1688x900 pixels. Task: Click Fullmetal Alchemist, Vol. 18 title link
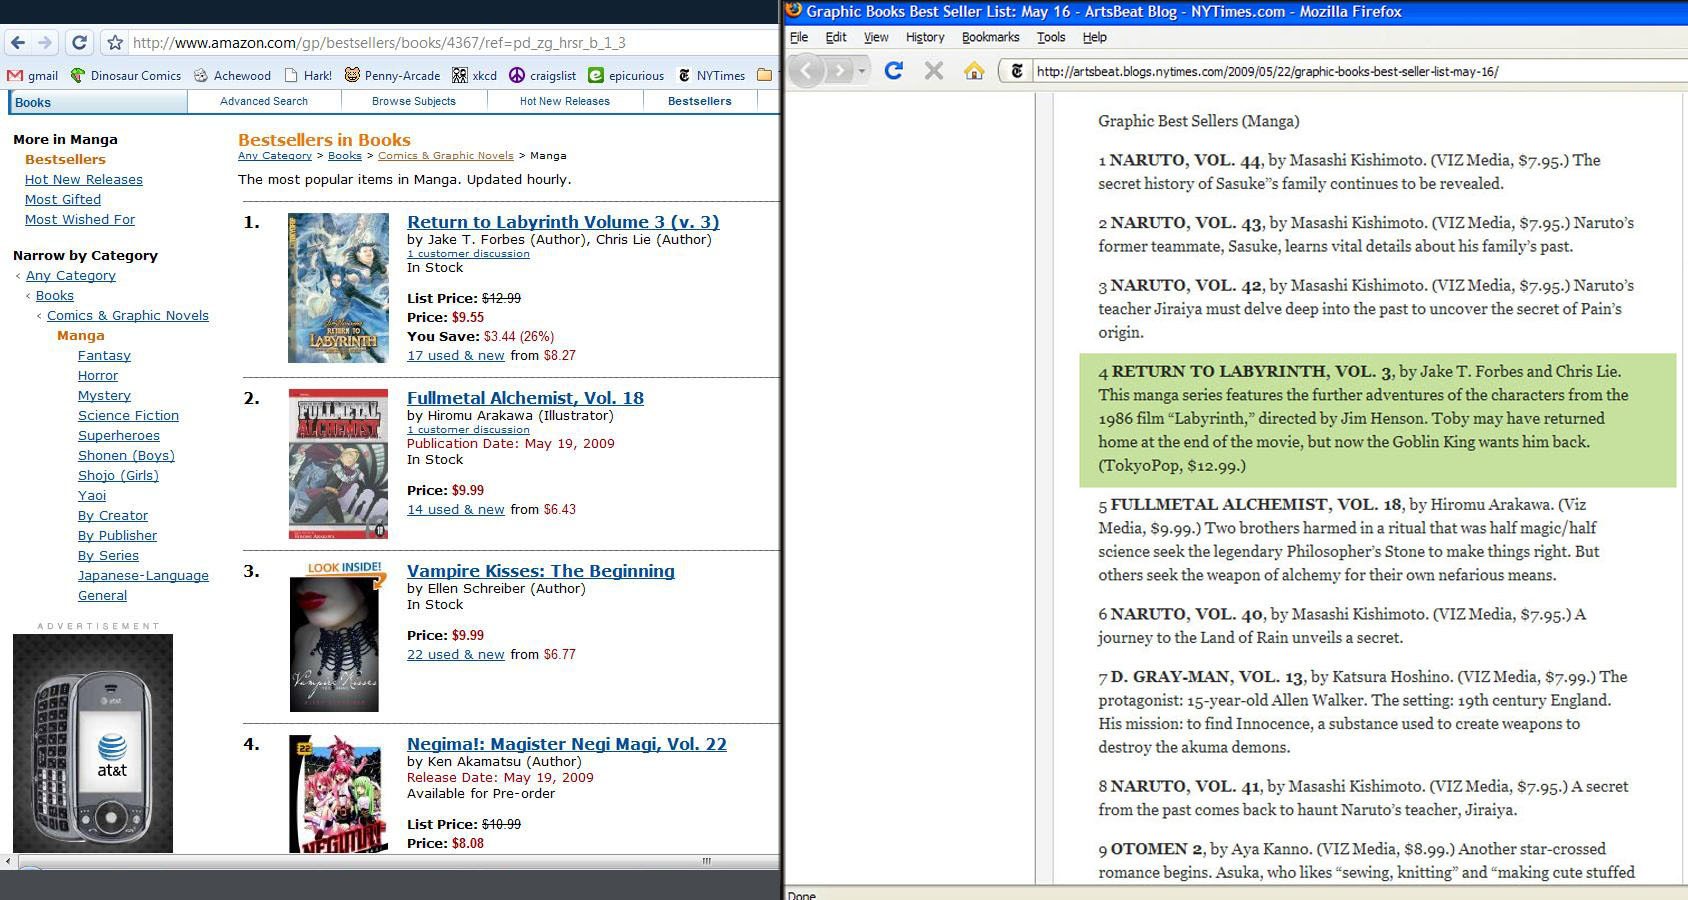pyautogui.click(x=525, y=398)
